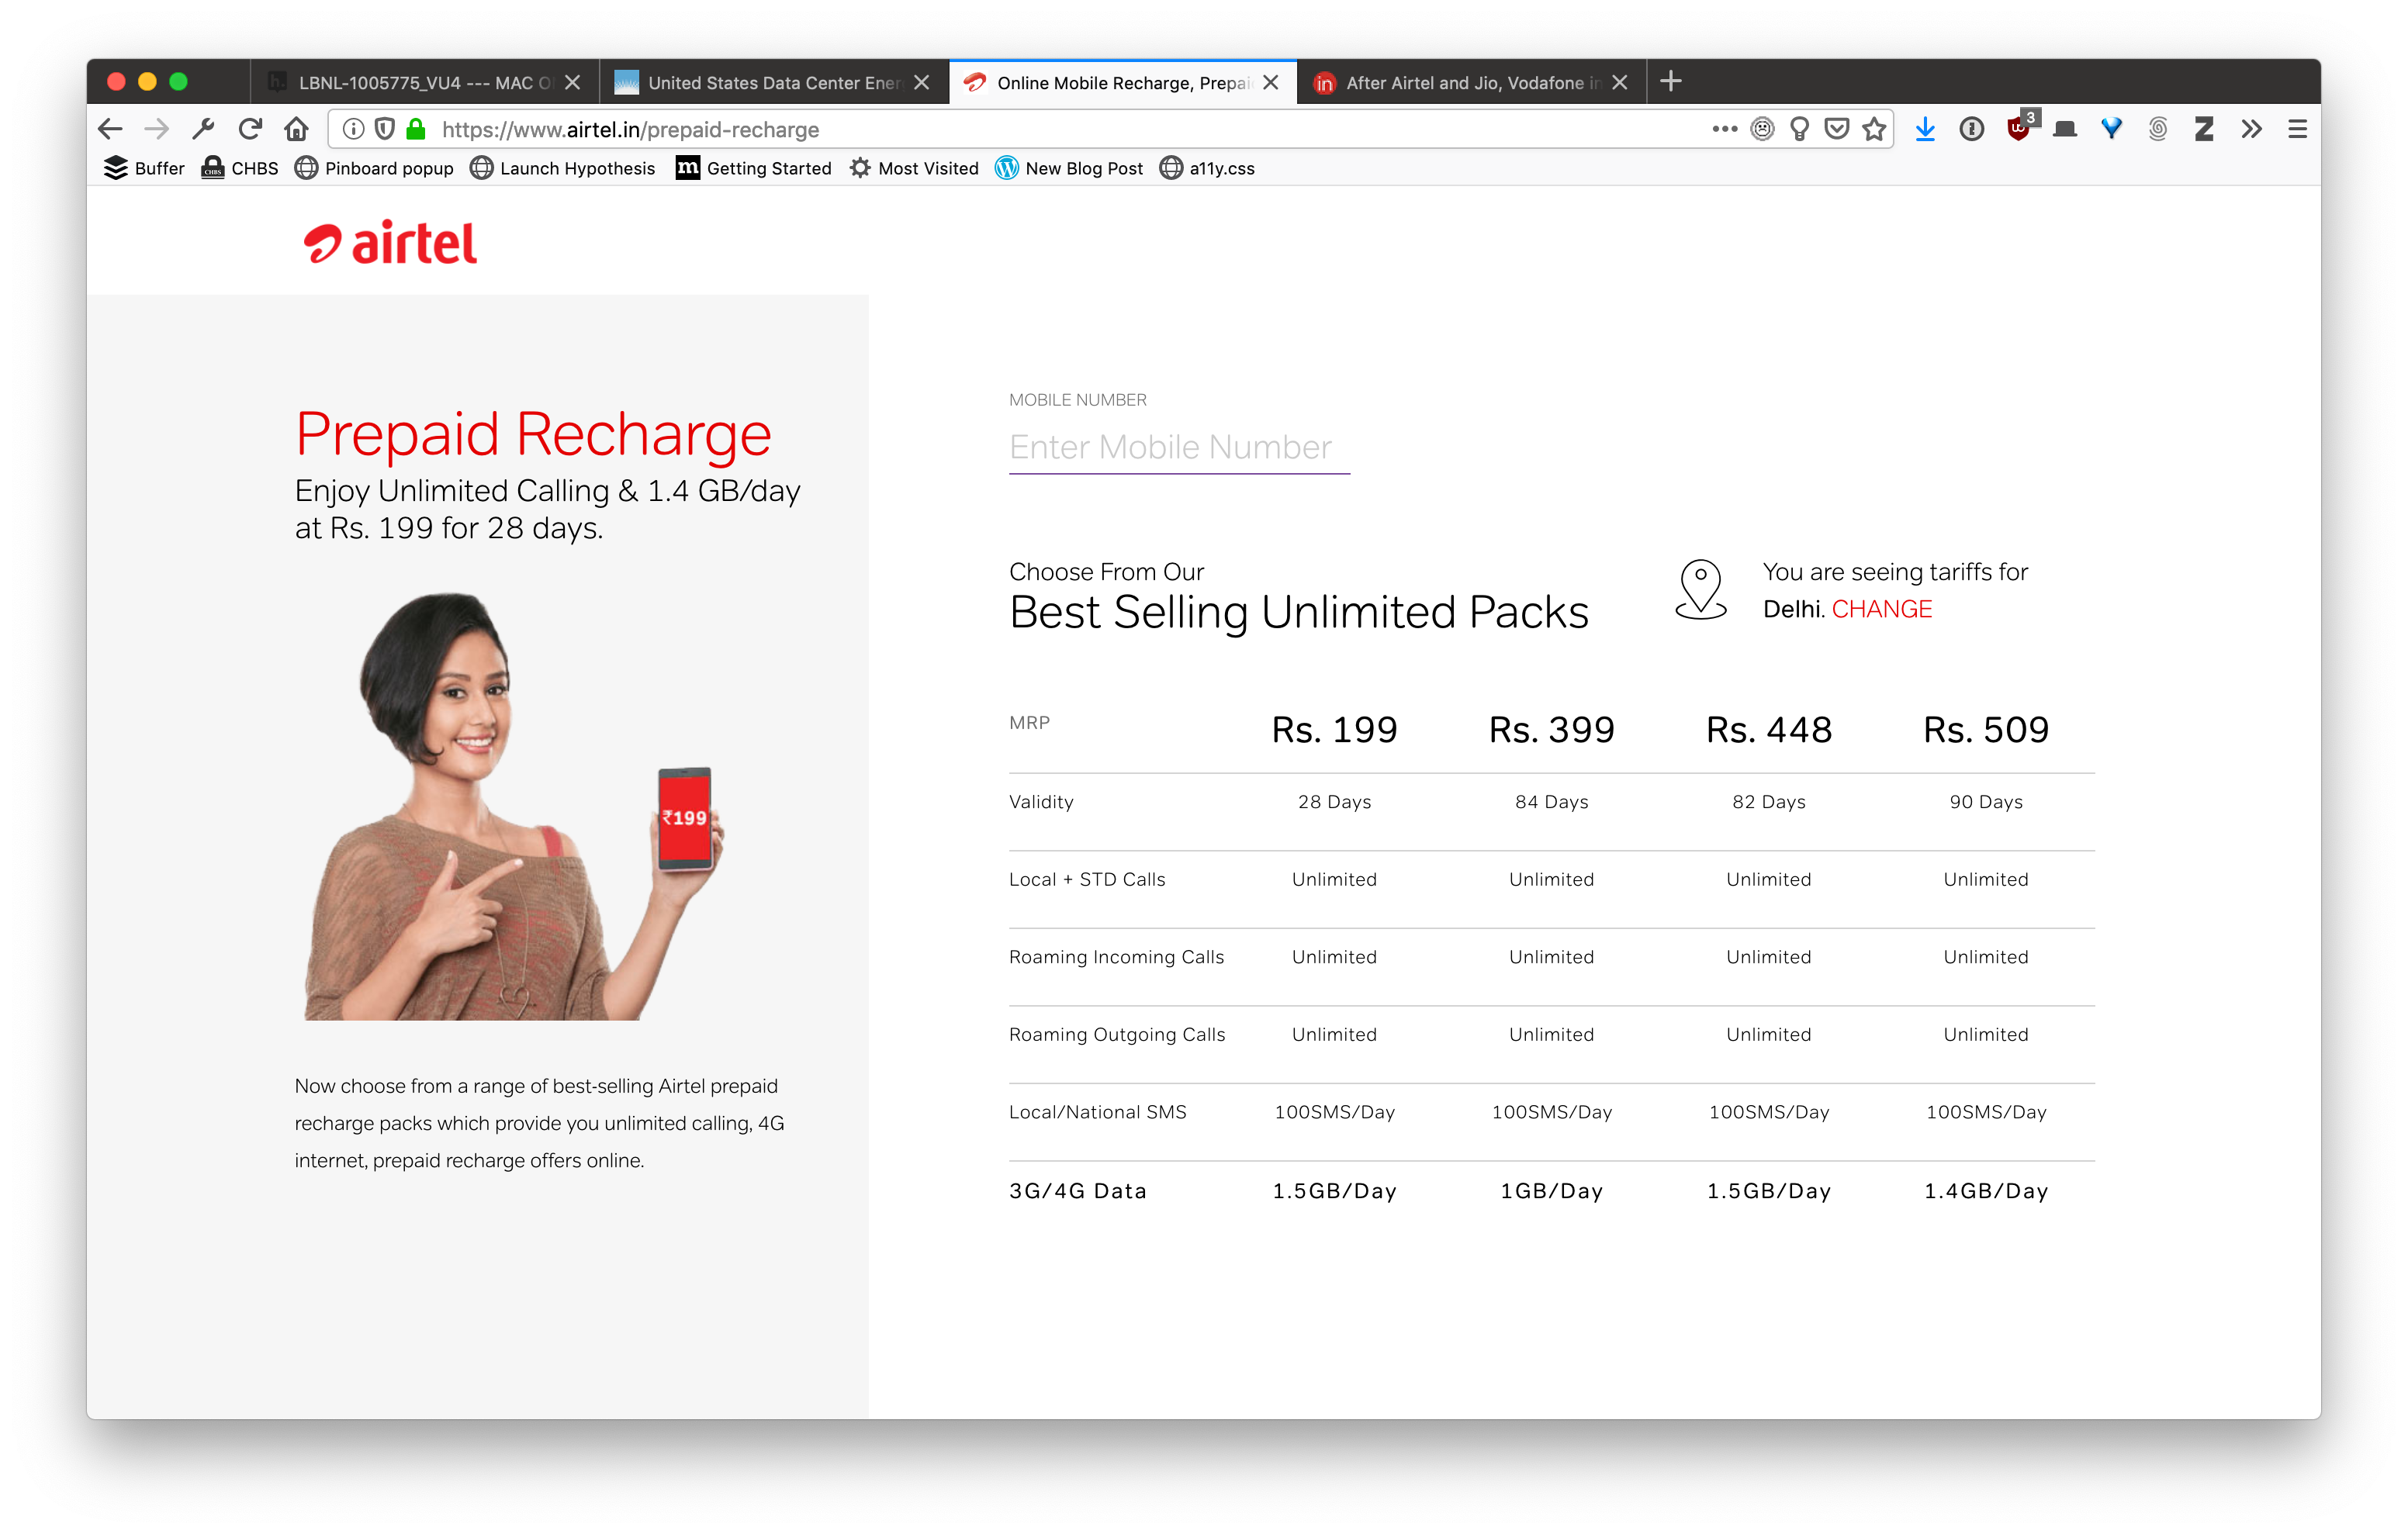Open the Firefox hamburger menu

point(2297,129)
